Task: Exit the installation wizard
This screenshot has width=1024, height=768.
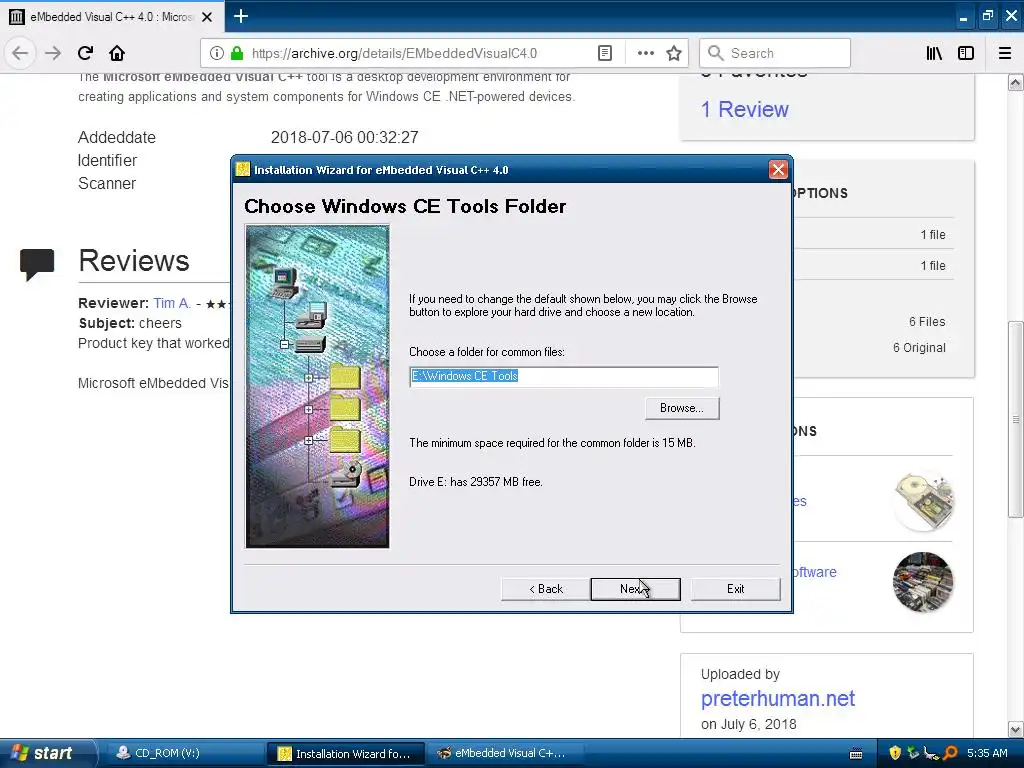Action: 735,589
